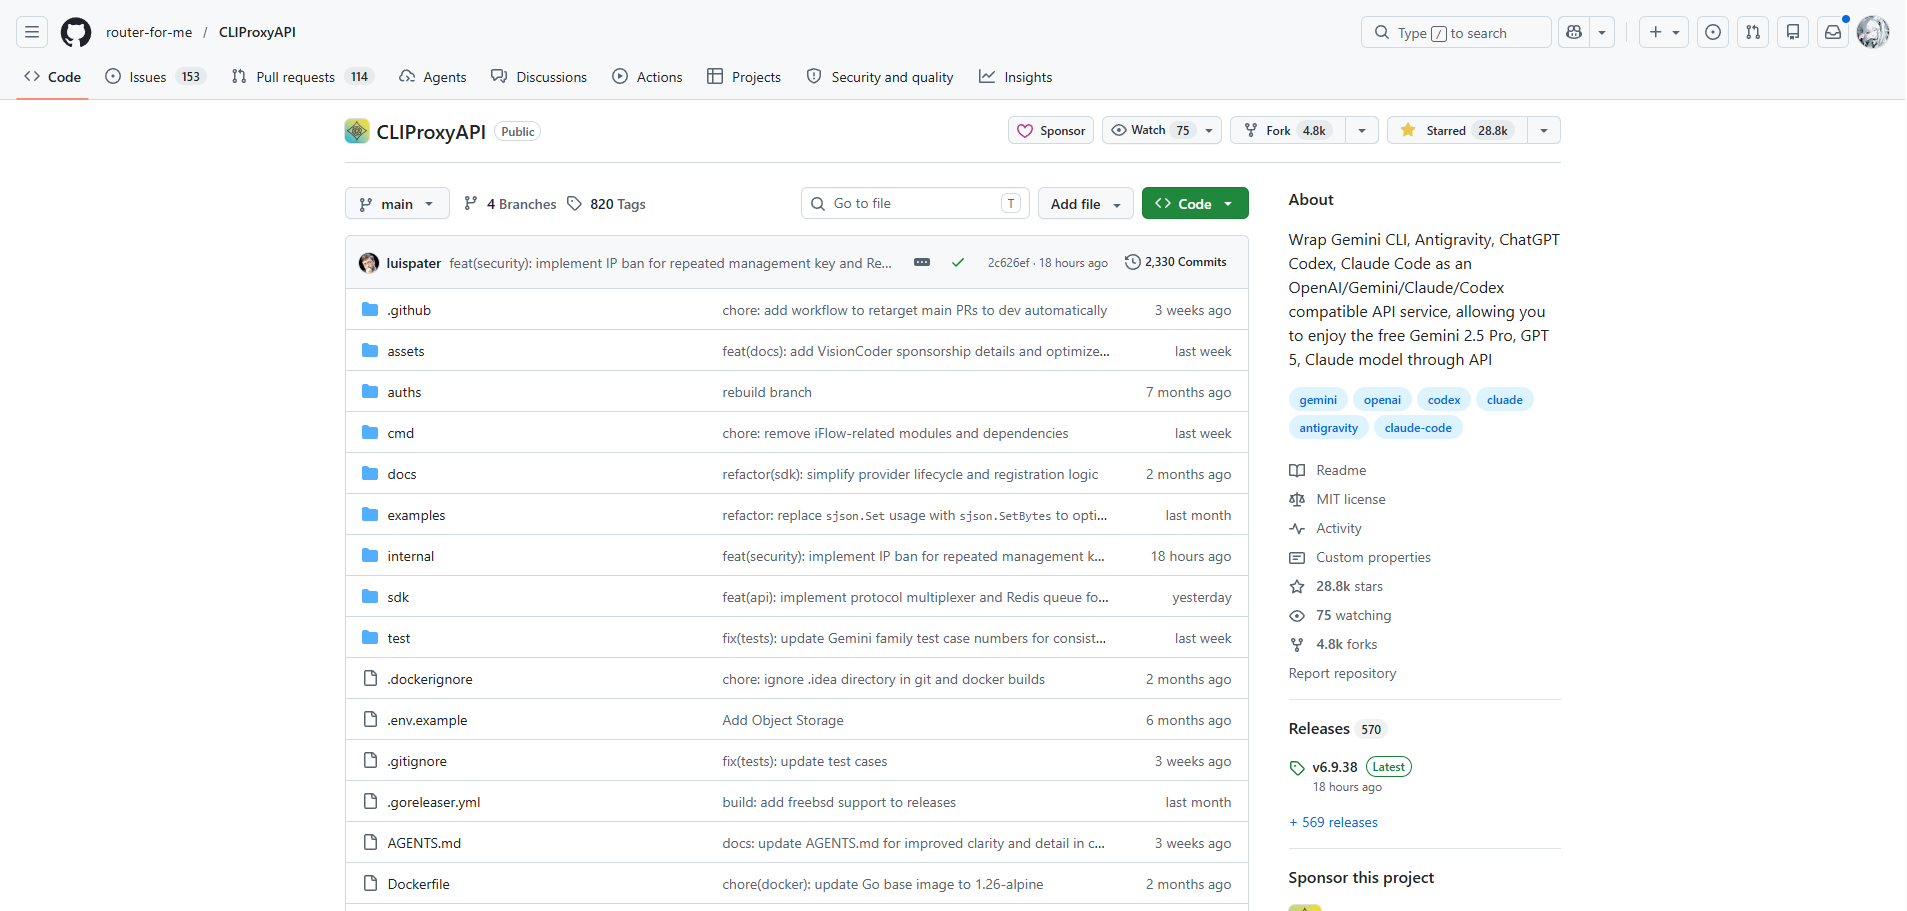Open the Copilot chat icon
The height and width of the screenshot is (911, 1907).
[x=1574, y=32]
